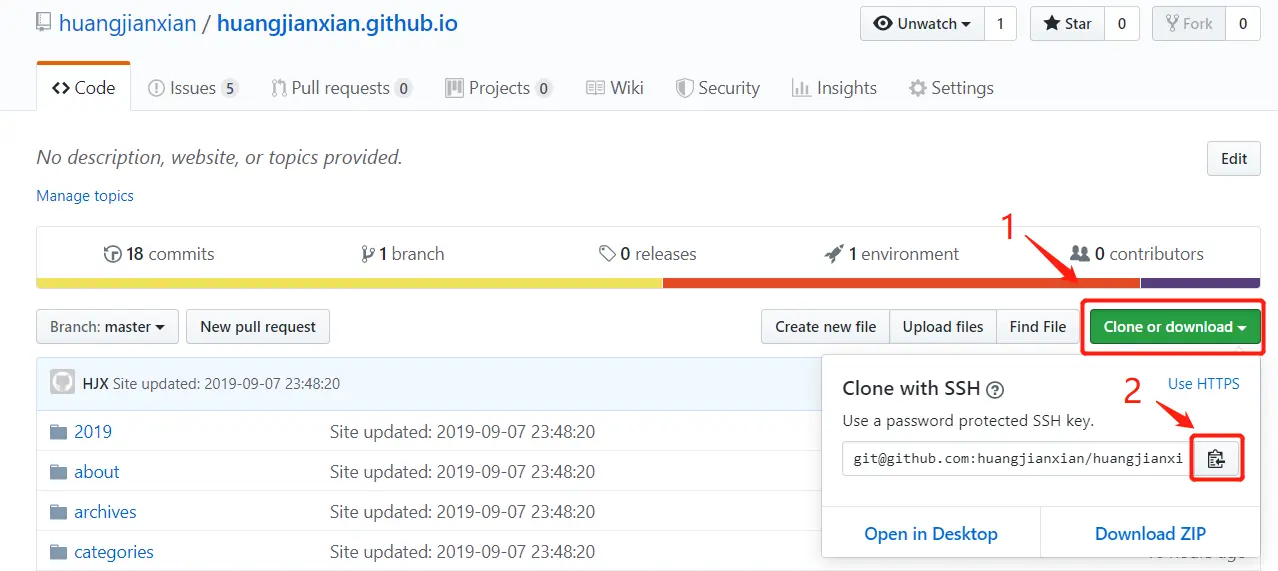Switch to Use HTTPS cloning
1278x571 pixels.
tap(1204, 384)
